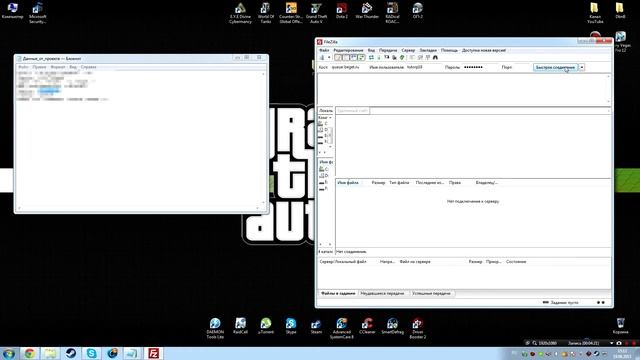This screenshot has height=360, width=640.
Task: Sort remote list by Размер column
Action: point(378,183)
